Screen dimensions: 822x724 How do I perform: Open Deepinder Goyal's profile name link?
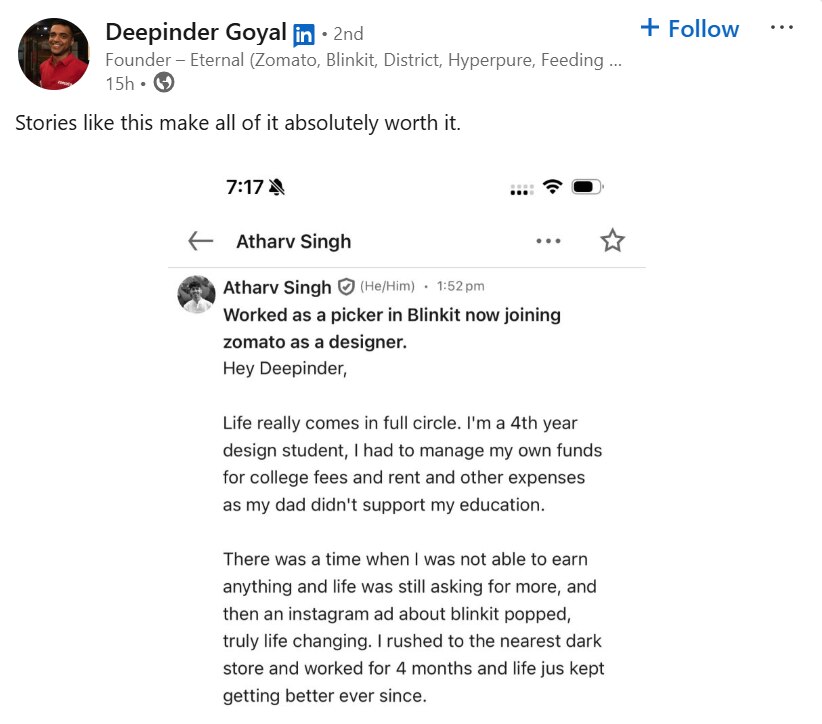[196, 32]
